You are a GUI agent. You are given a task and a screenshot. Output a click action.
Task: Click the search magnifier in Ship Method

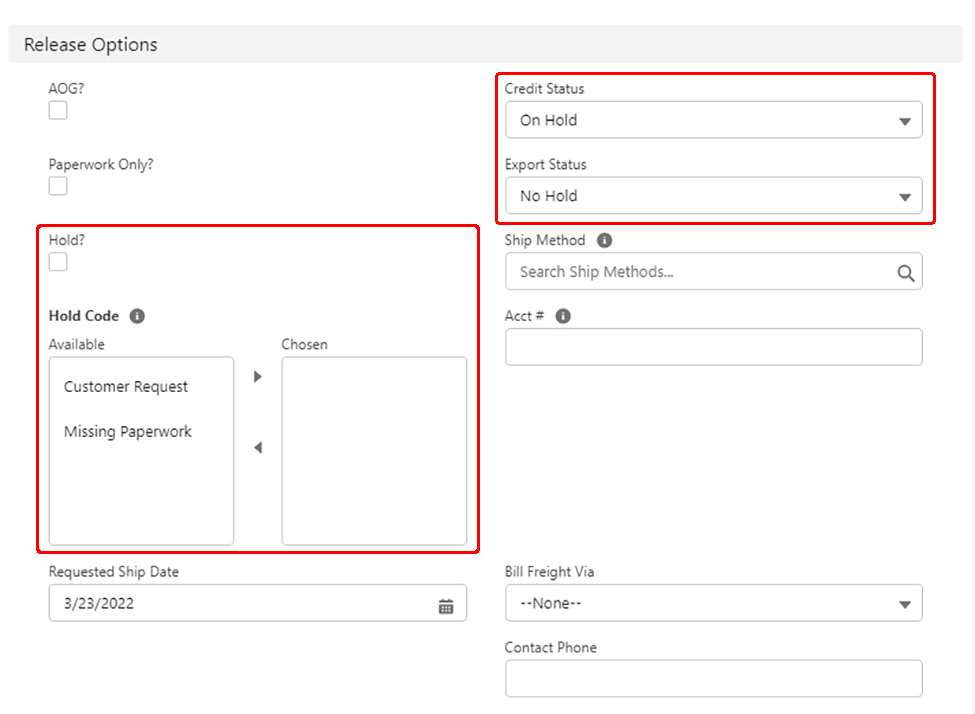click(x=905, y=273)
